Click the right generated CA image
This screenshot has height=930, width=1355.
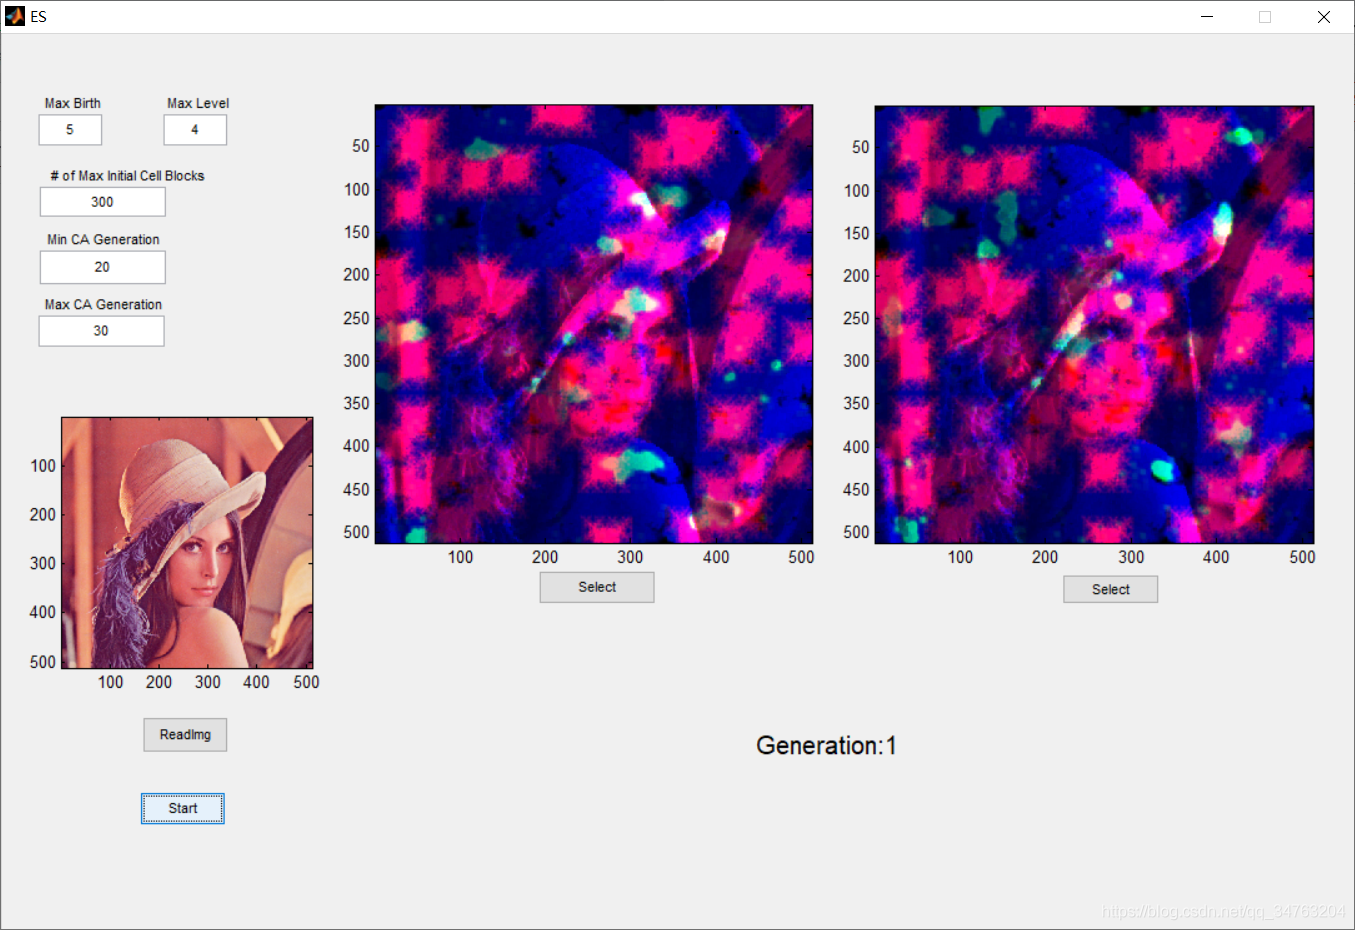coord(1094,325)
